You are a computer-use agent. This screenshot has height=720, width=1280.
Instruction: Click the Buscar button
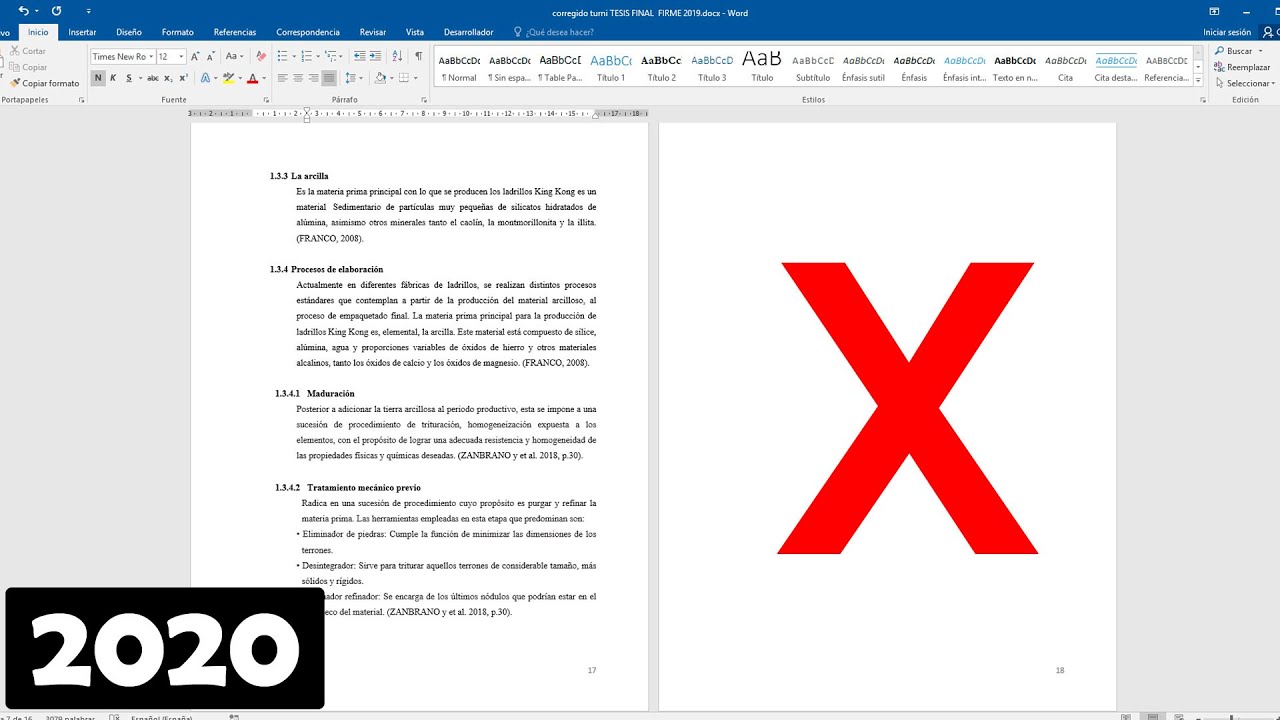(x=1235, y=51)
